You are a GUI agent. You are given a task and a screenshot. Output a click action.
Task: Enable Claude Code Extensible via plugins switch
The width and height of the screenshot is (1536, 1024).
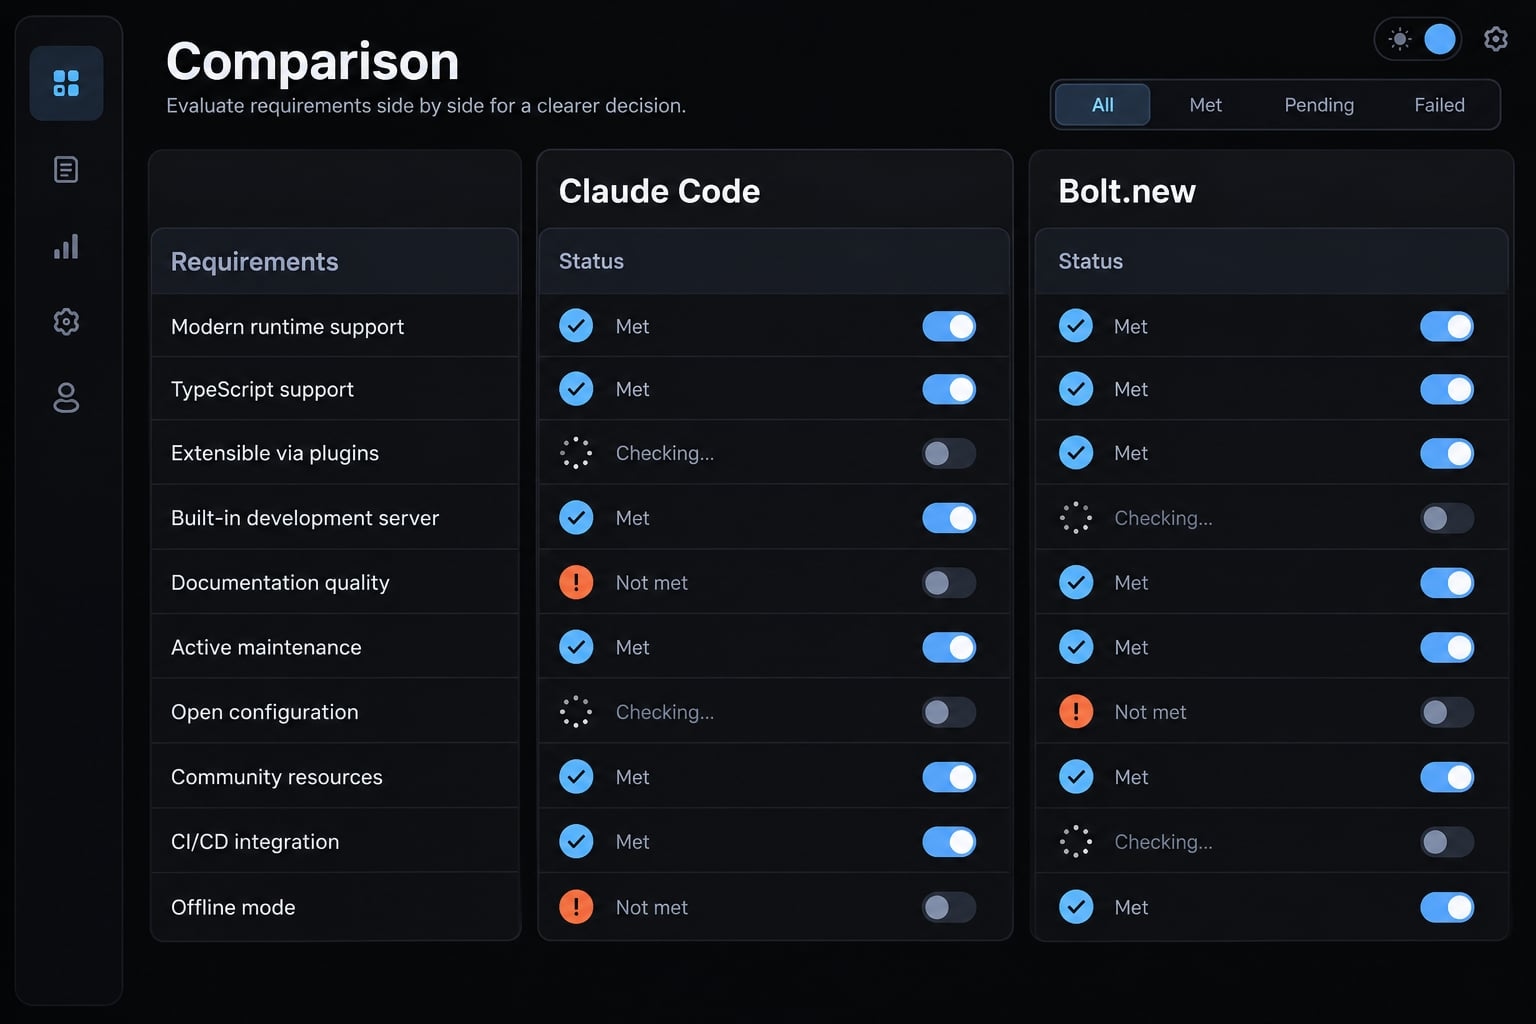coord(949,453)
